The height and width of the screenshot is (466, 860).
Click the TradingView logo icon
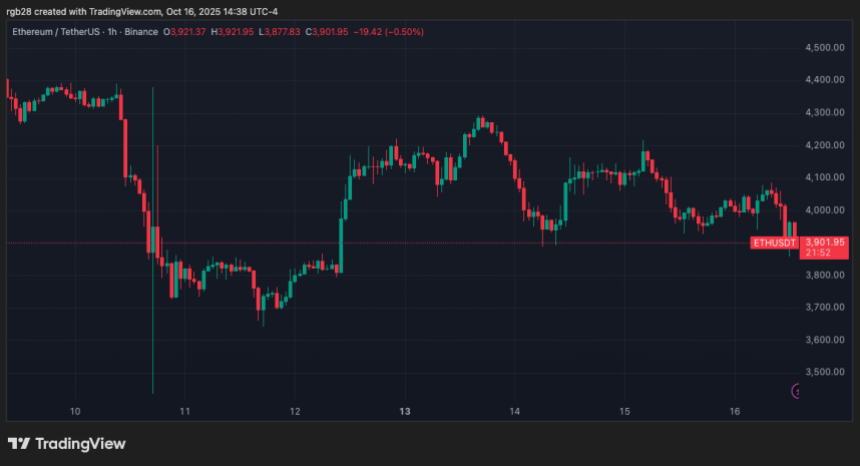(19, 444)
